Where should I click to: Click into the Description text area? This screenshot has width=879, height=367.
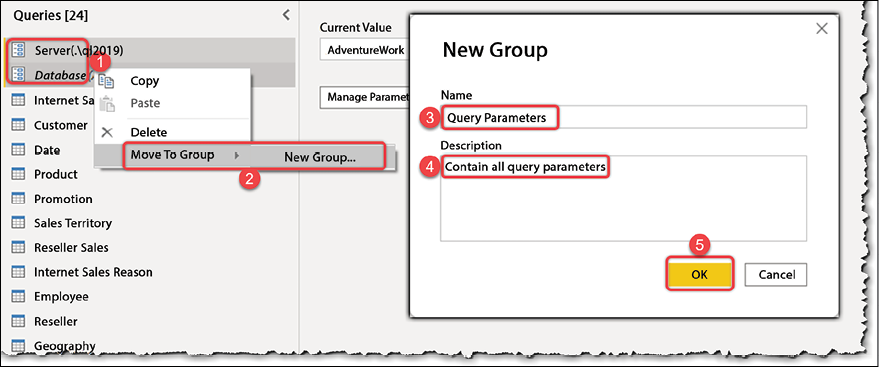[623, 198]
